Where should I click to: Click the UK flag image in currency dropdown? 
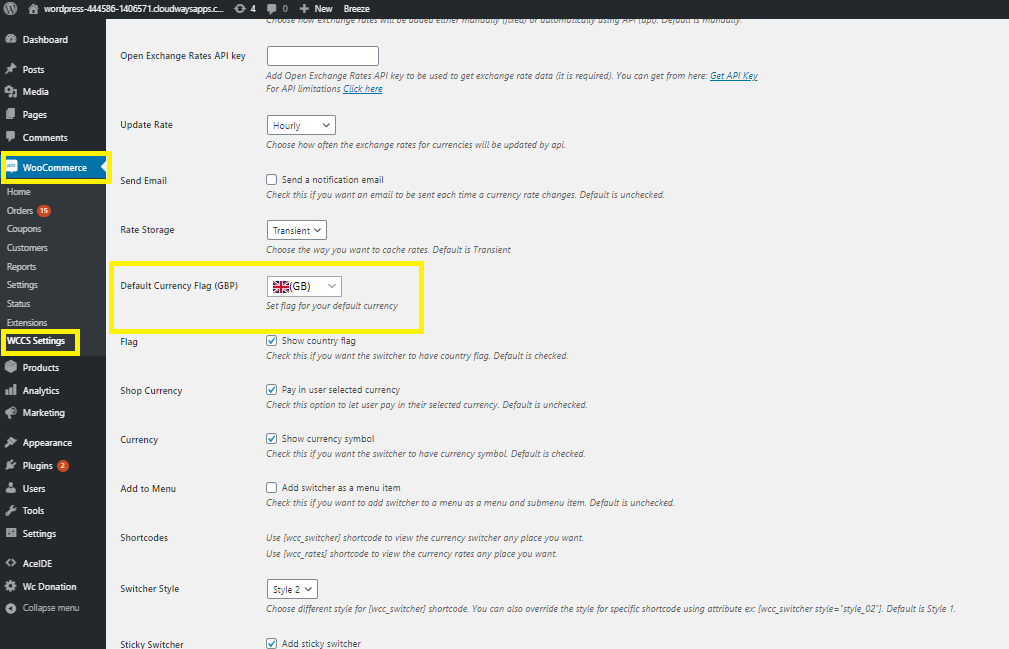tap(281, 286)
